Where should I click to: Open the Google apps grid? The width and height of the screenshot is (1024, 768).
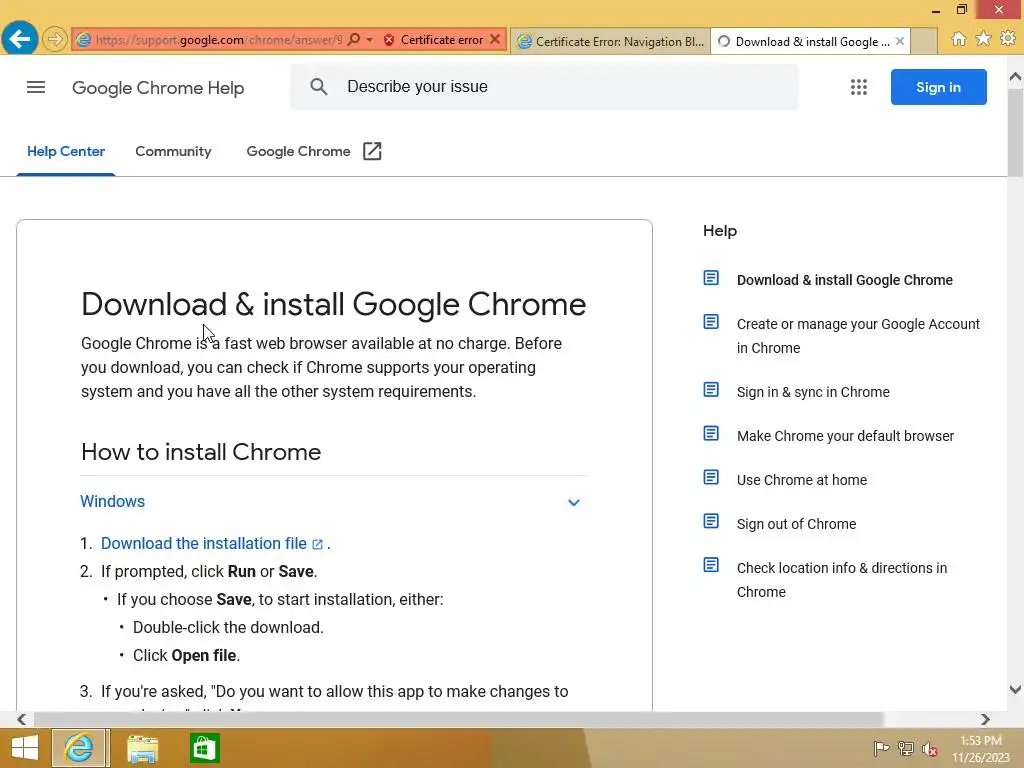click(859, 87)
